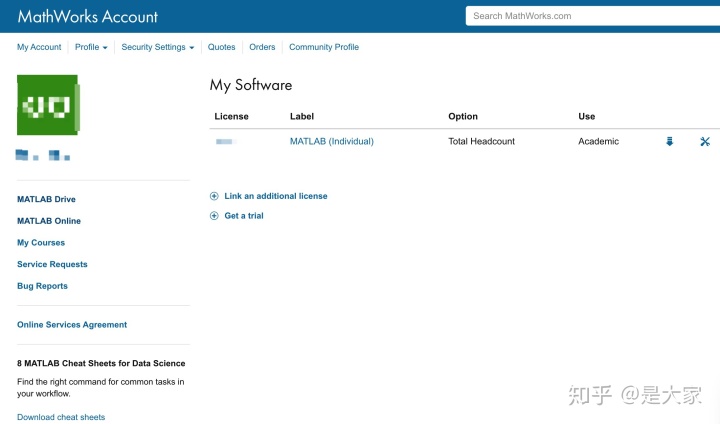Click the Academic use cell
Image resolution: width=720 pixels, height=424 pixels.
point(598,141)
